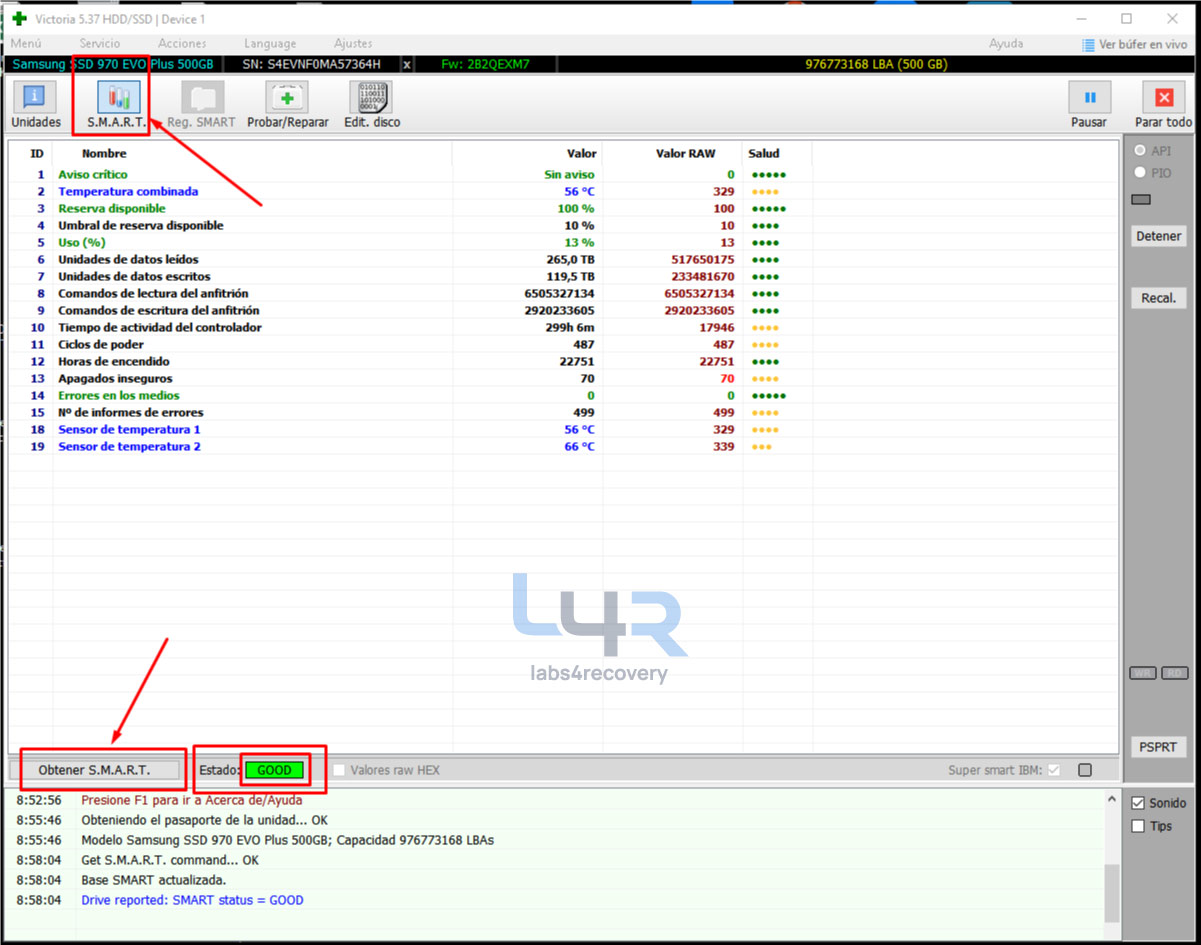This screenshot has height=945, width=1201.
Task: Click the x beside the serial number
Action: coord(407,64)
